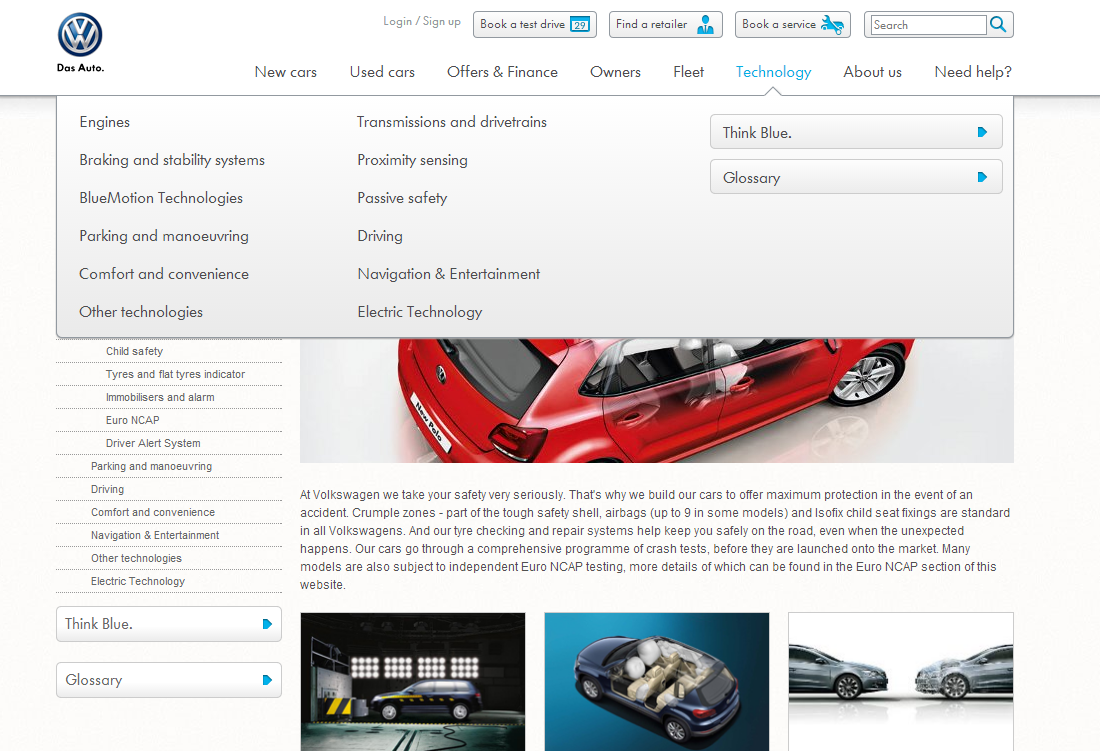Viewport: 1100px width, 751px height.
Task: Open Tyres and flat tyres indicator
Action: pyautogui.click(x=175, y=374)
